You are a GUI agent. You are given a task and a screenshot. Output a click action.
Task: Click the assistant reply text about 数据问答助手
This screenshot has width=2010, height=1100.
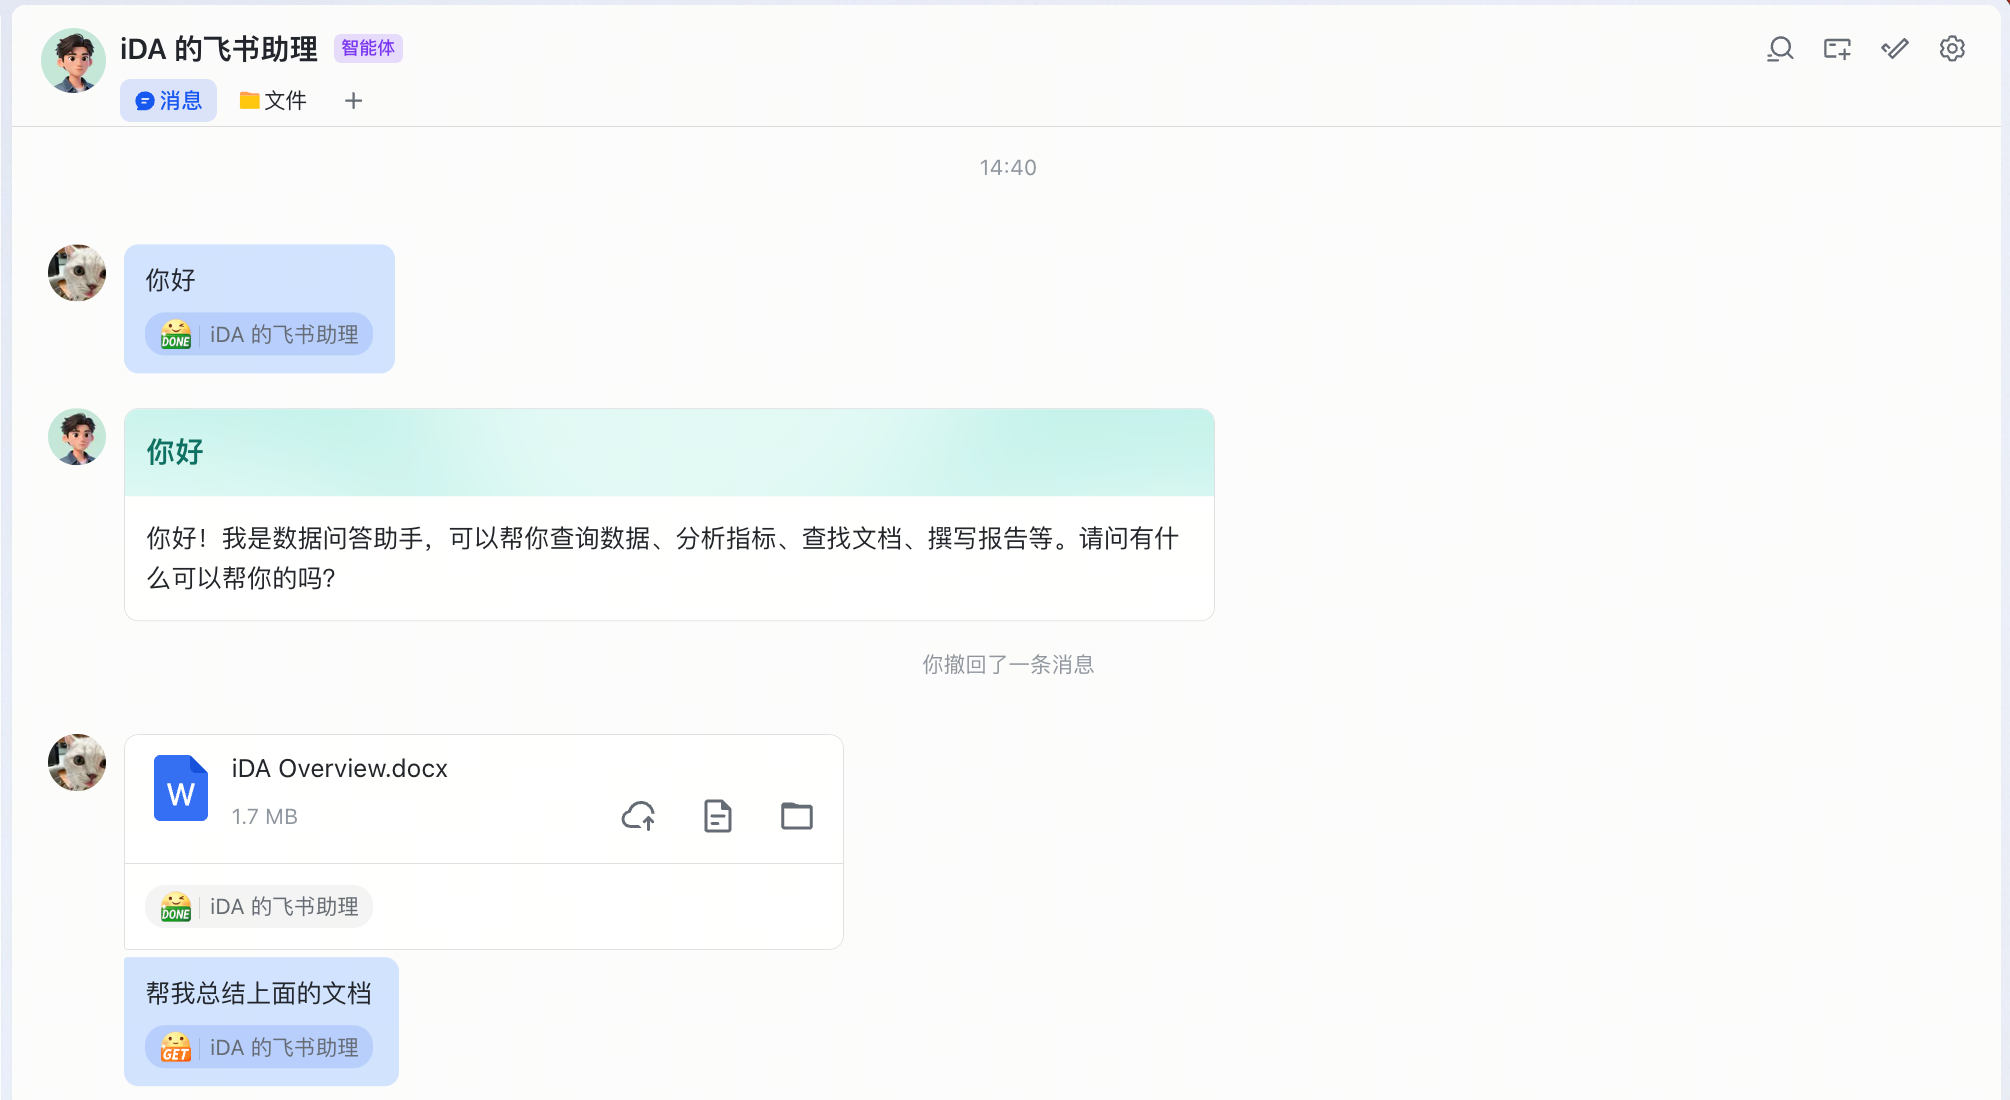(663, 558)
